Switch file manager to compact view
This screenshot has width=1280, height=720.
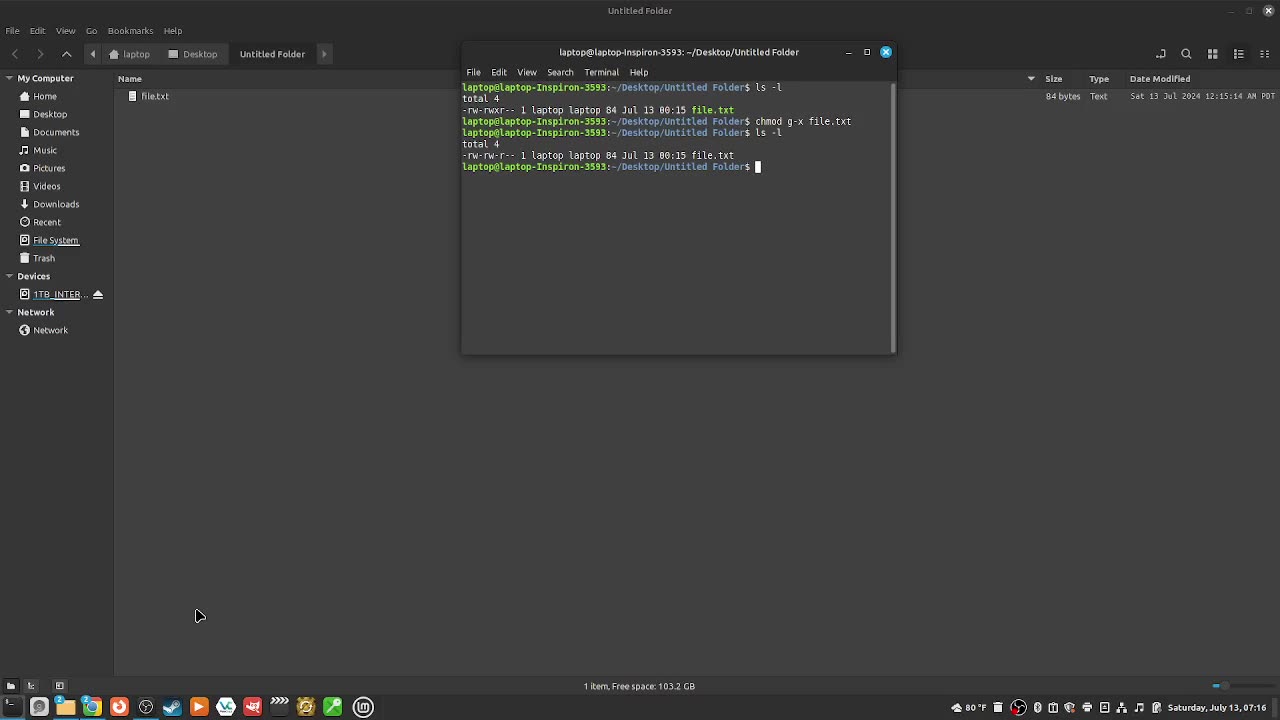[x=1264, y=54]
